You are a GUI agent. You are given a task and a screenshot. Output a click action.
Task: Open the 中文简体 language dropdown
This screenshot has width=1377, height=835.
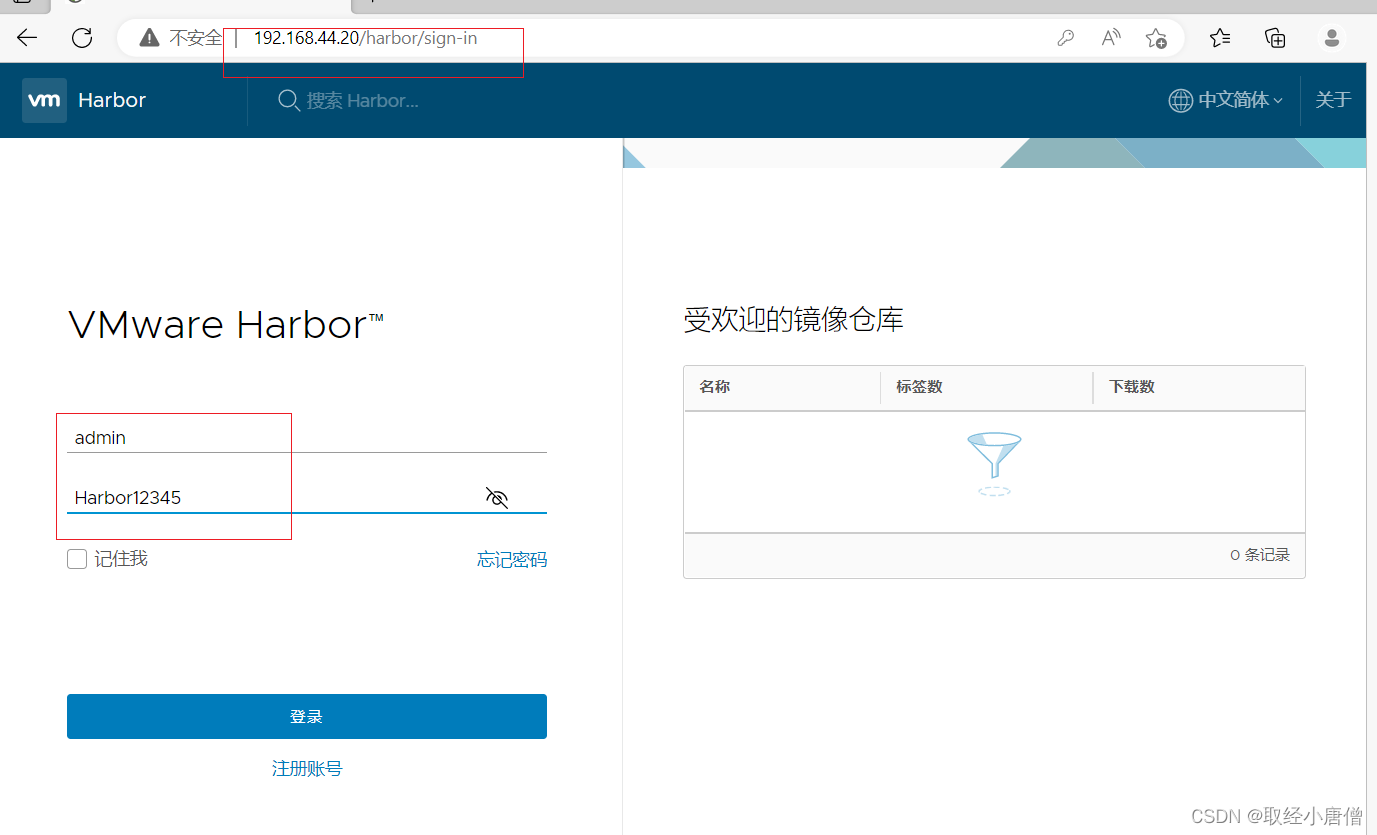tap(1240, 100)
